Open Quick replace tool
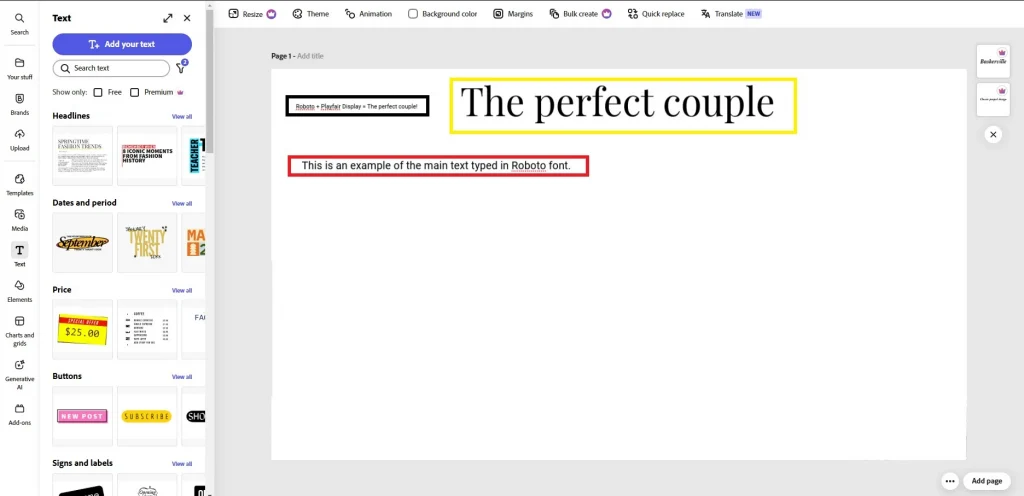 coord(656,14)
